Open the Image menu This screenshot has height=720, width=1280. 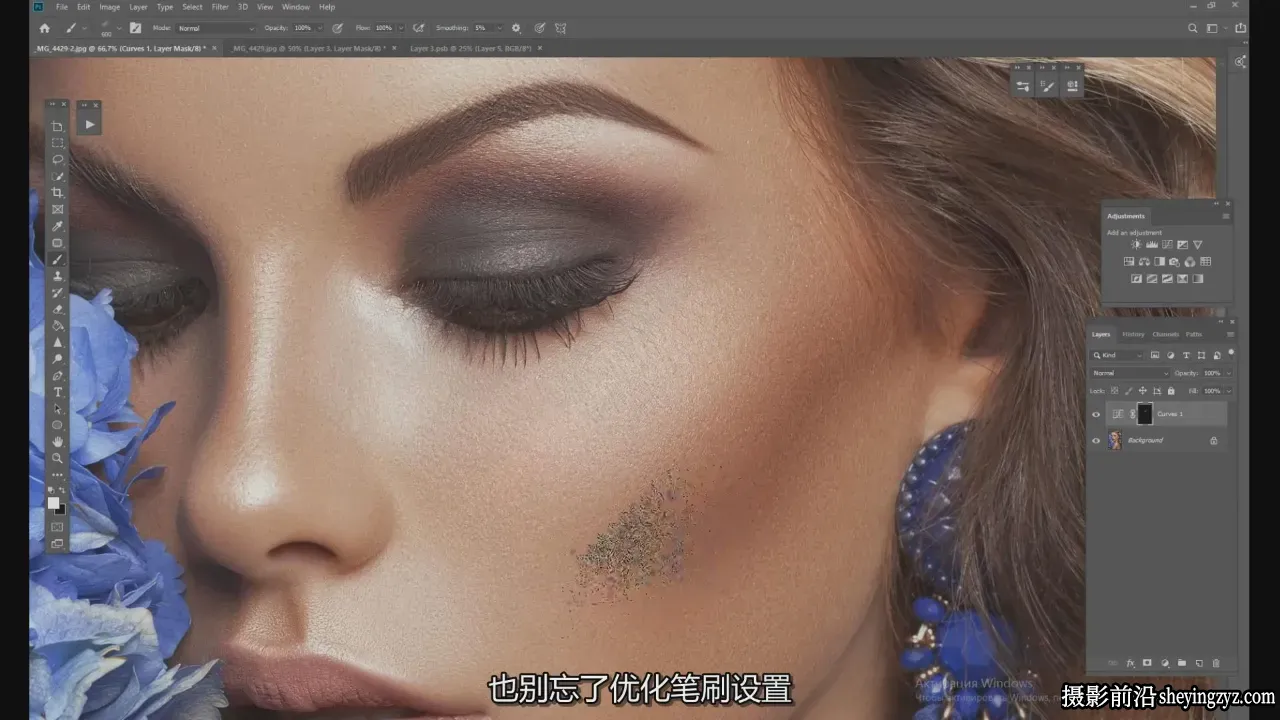109,7
